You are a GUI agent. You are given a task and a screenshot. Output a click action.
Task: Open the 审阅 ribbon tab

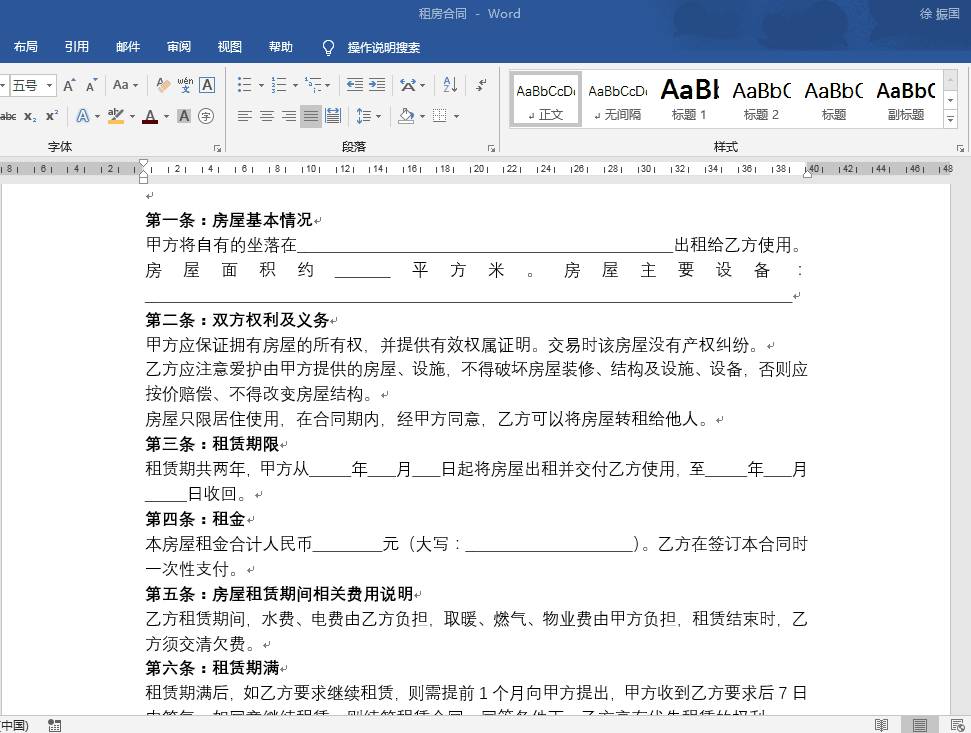tap(179, 47)
